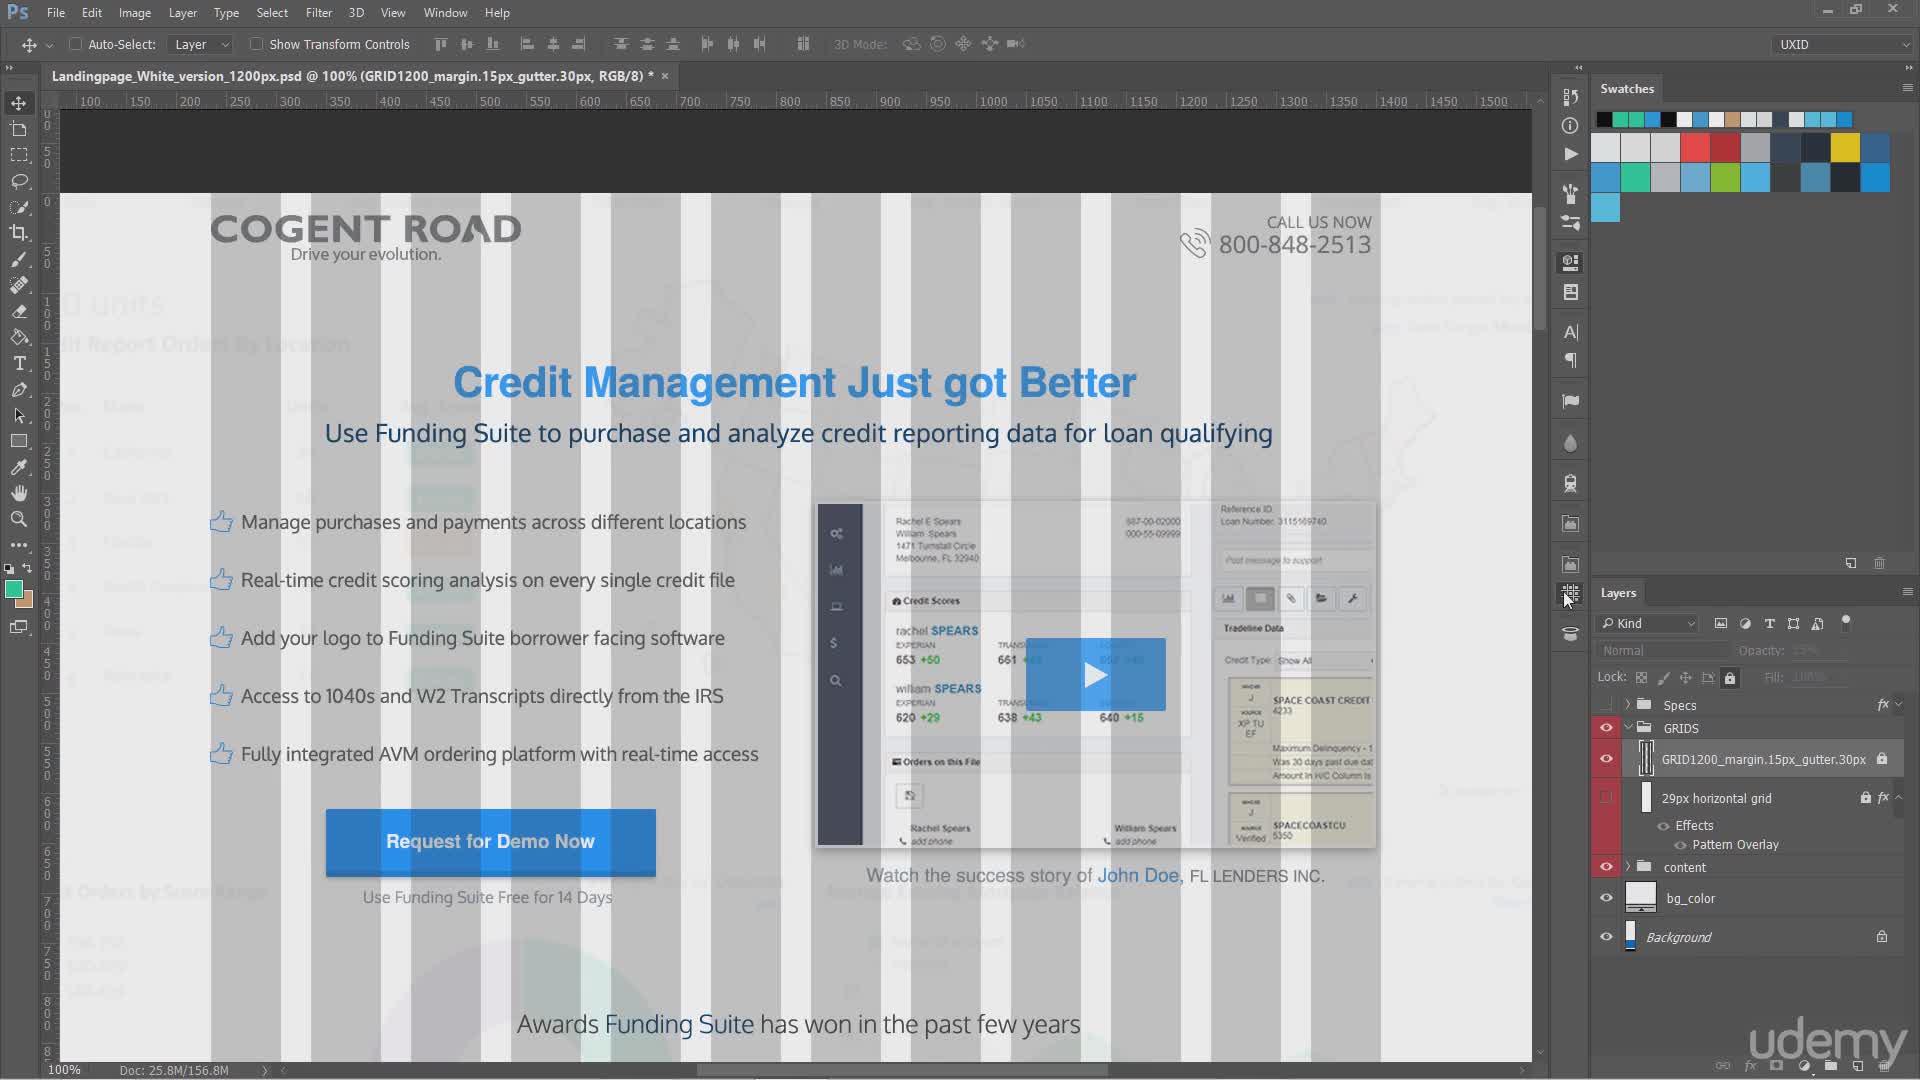Click the foreground teal color chip
This screenshot has width=1920, height=1080.
pyautogui.click(x=14, y=590)
